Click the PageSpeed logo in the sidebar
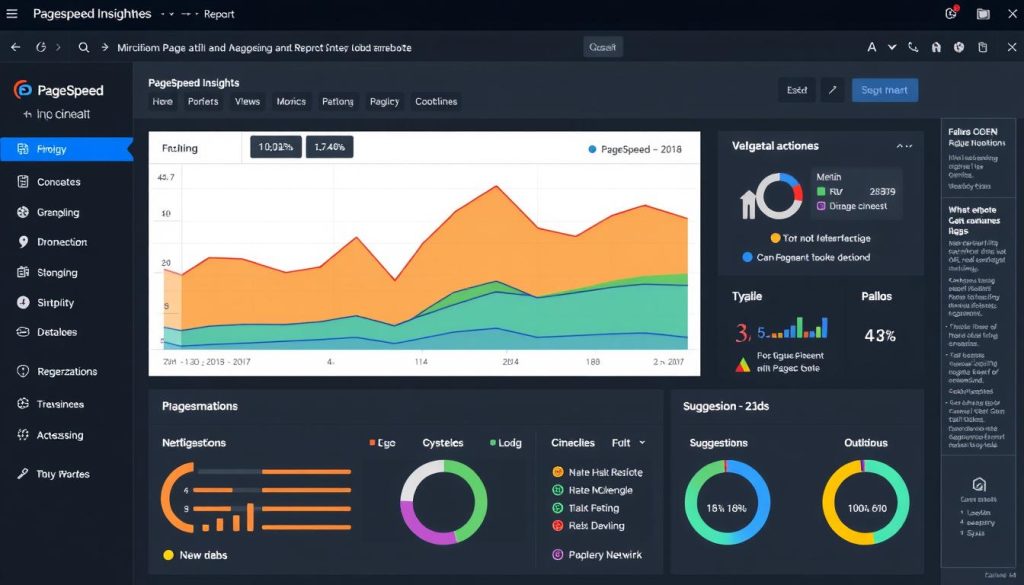1024x585 pixels. (23, 90)
